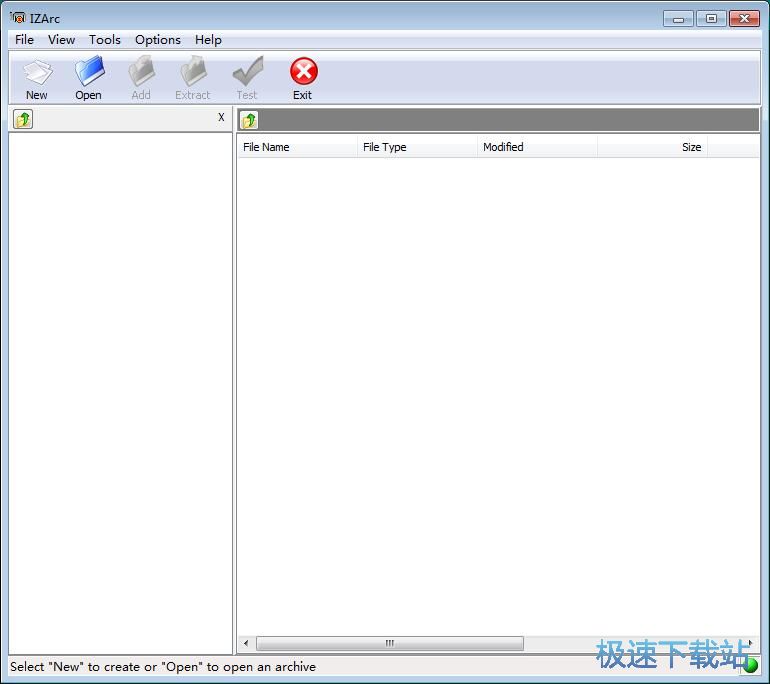Image resolution: width=770 pixels, height=684 pixels.
Task: Click the horizontal scrollbar thumb
Action: [x=389, y=643]
